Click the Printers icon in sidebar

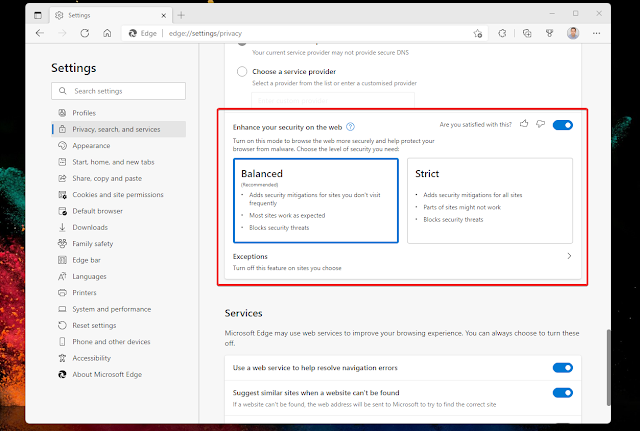tap(62, 293)
